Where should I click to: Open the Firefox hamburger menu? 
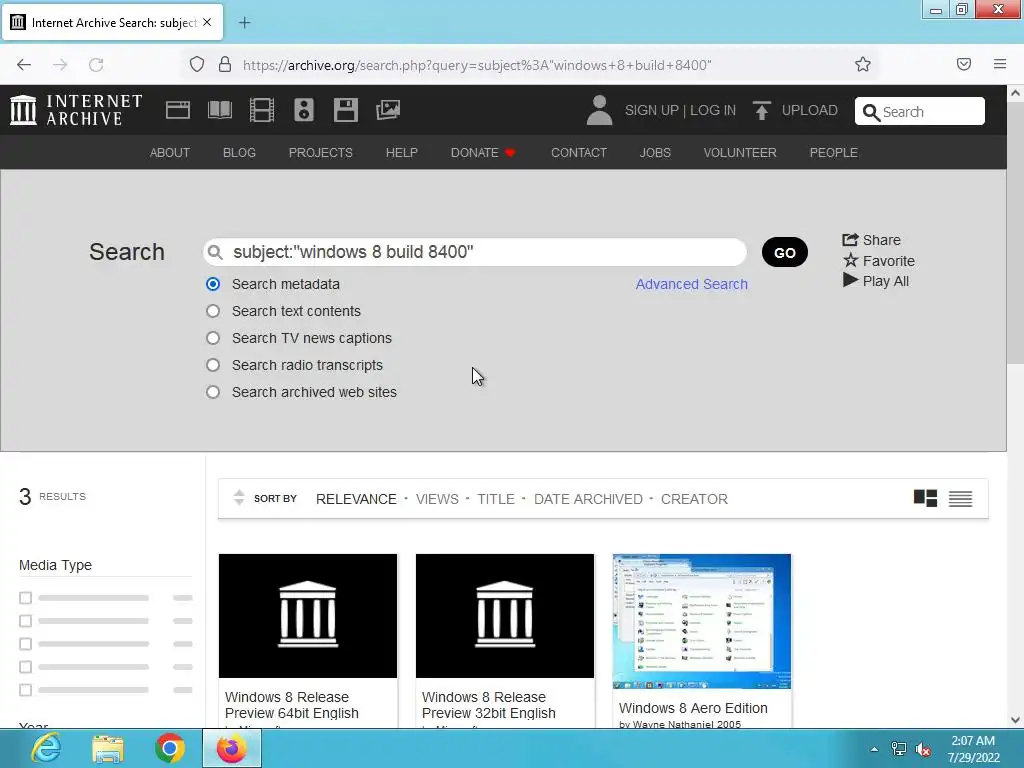(x=1000, y=64)
